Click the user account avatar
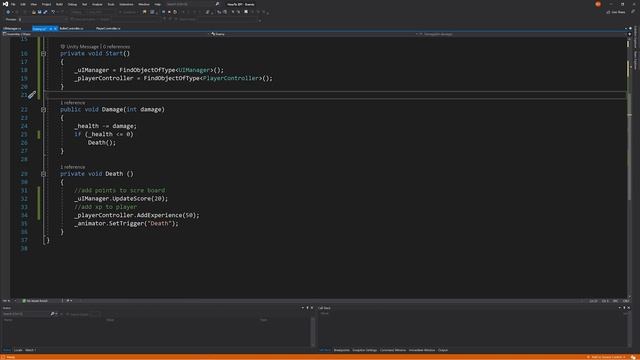Screen dimensions: 640x360 (598, 4)
